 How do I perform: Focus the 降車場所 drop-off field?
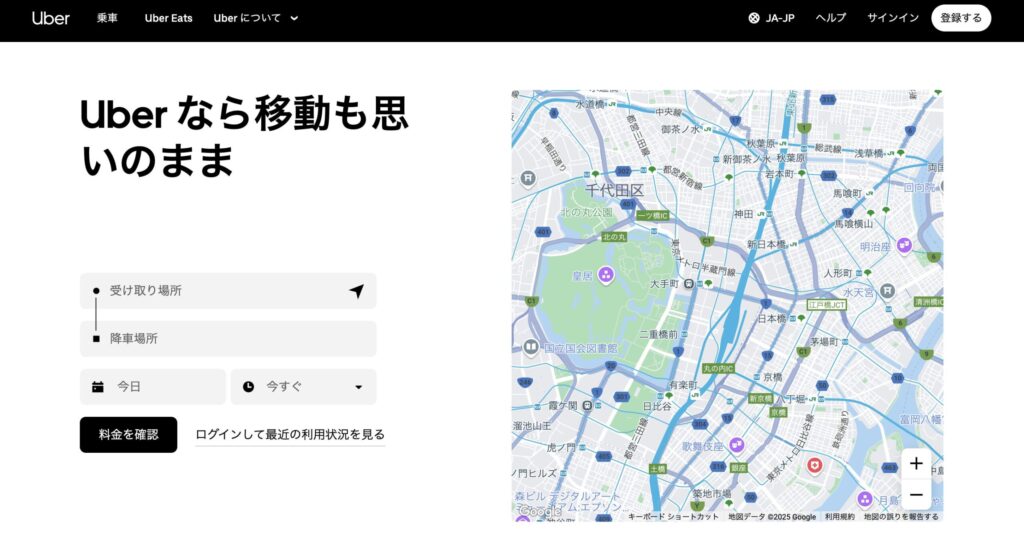coord(228,338)
